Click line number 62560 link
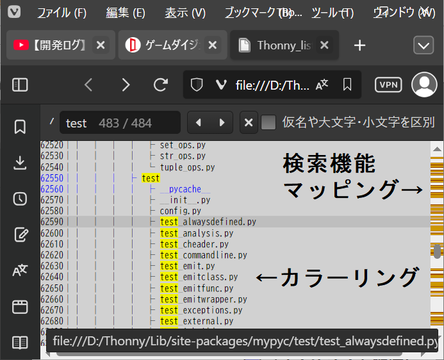 [52, 189]
